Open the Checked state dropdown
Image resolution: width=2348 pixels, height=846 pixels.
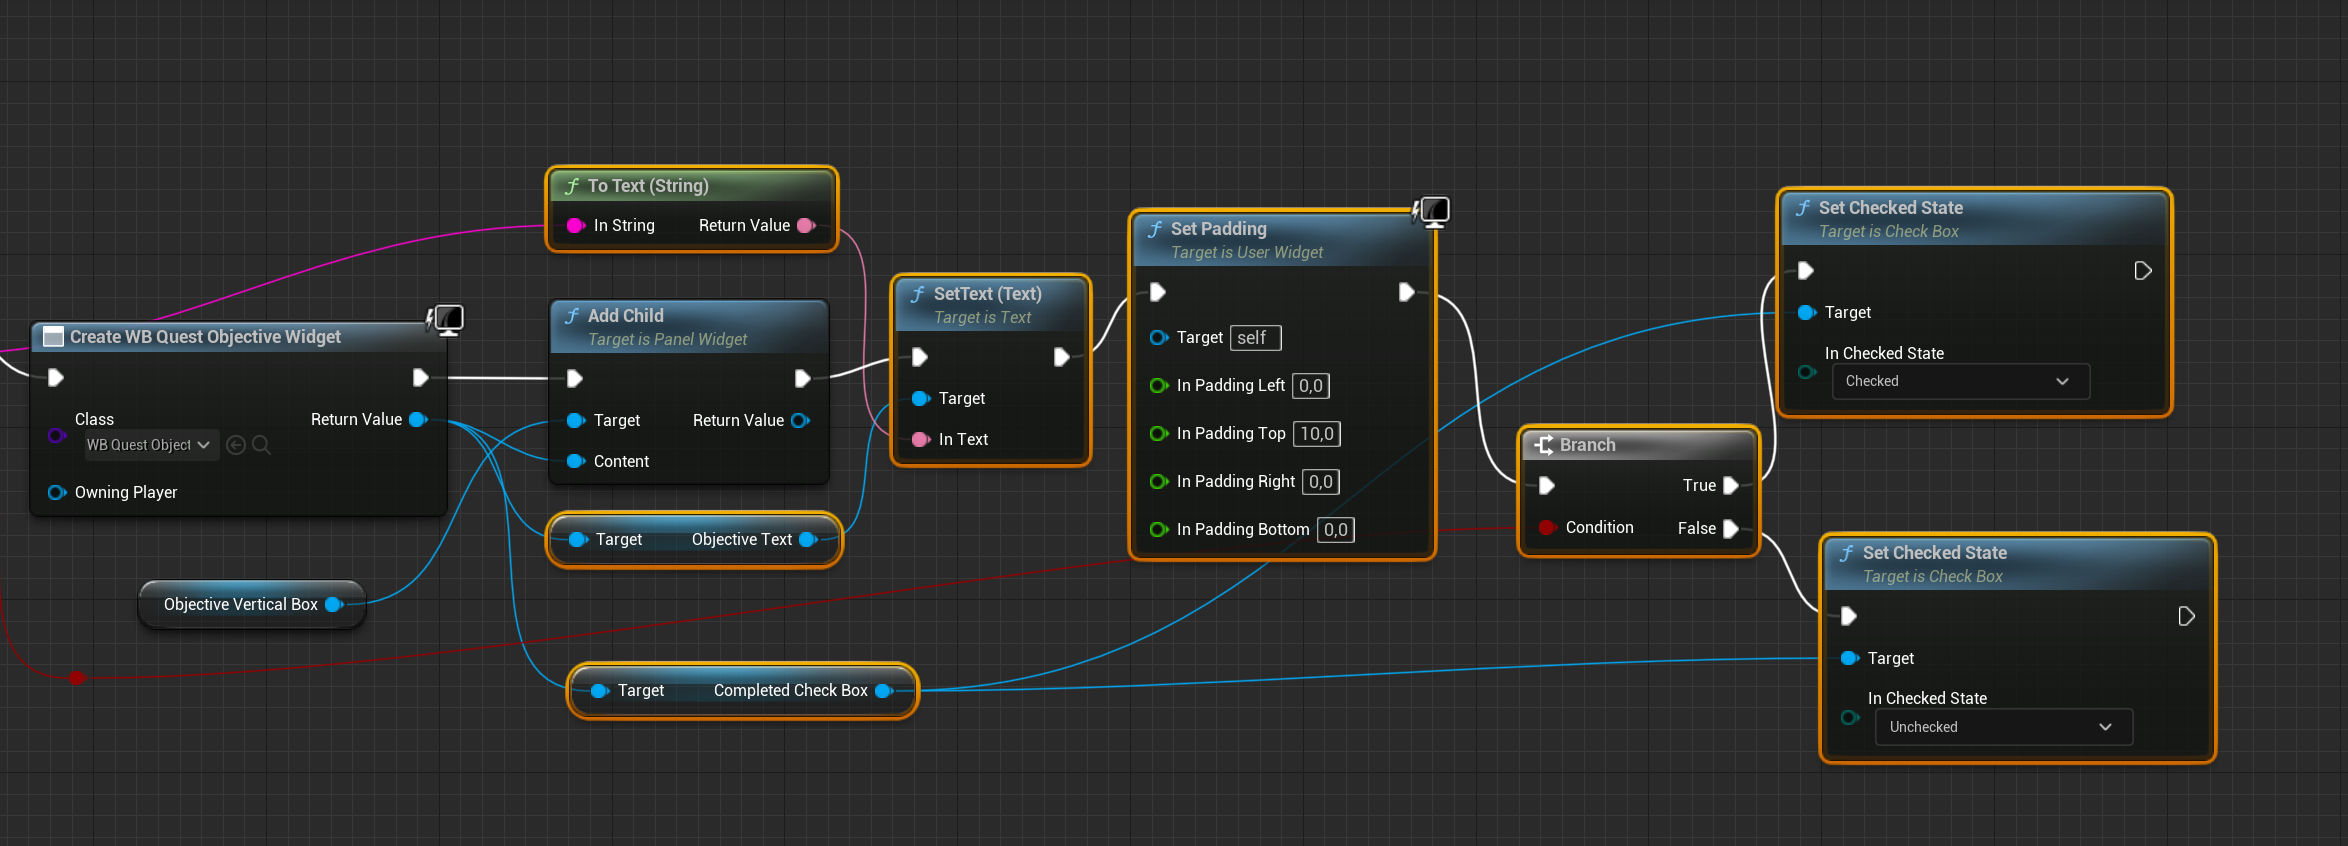1960,381
